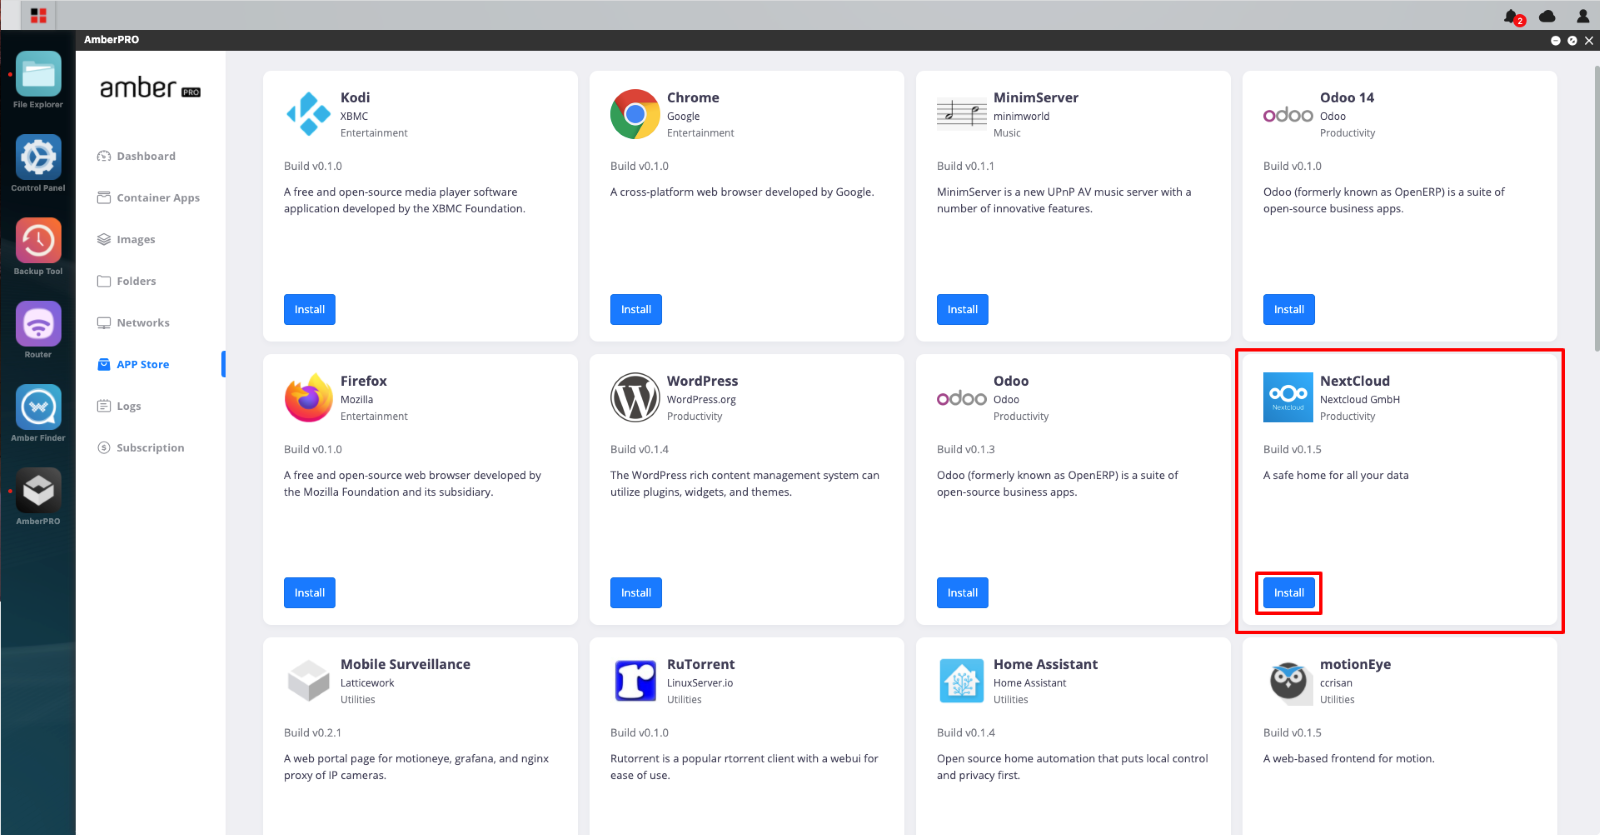Open Subscription in the sidebar

[140, 448]
